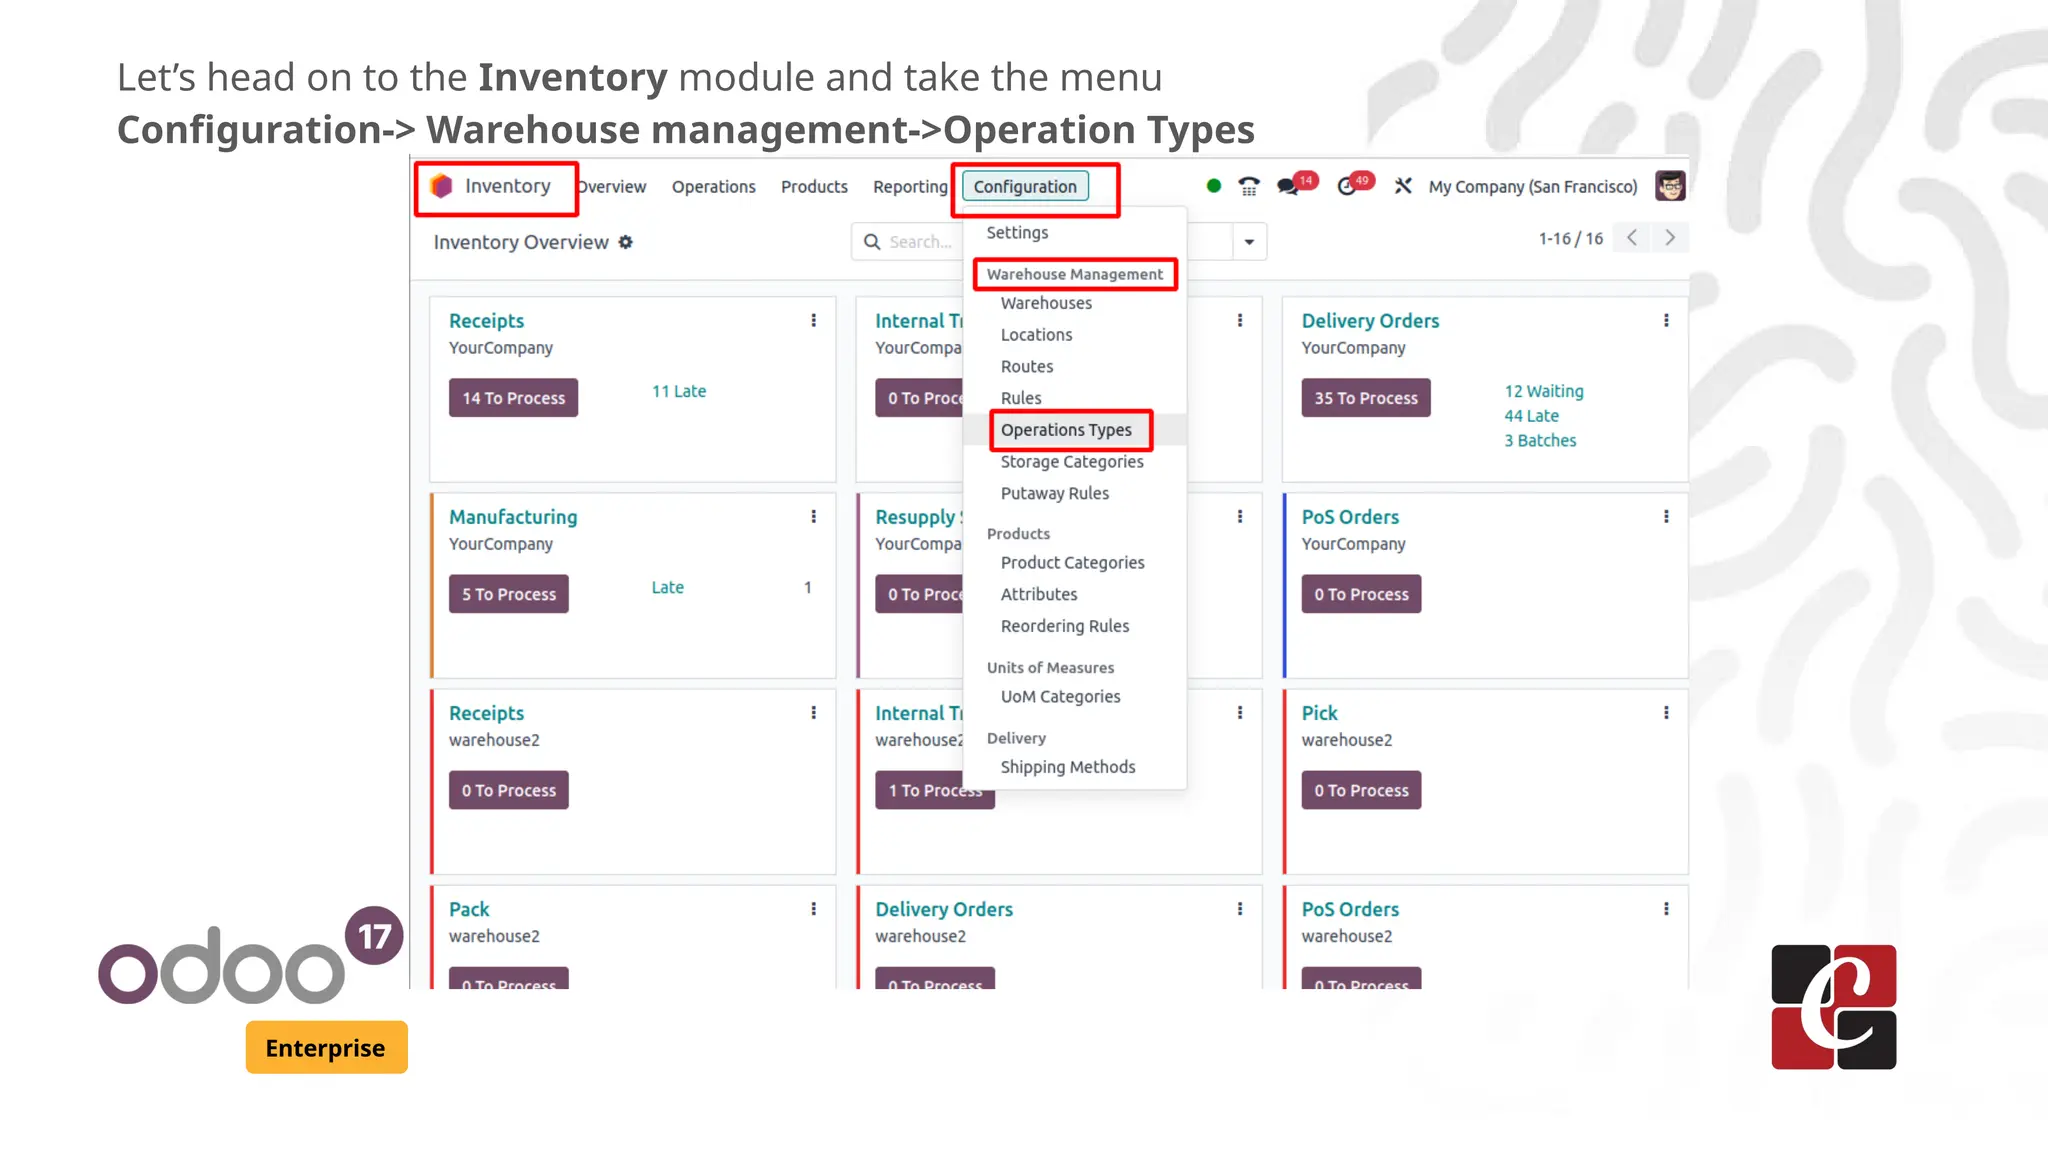Image resolution: width=2048 pixels, height=1152 pixels.
Task: Select Attributes menu entry
Action: coord(1039,594)
